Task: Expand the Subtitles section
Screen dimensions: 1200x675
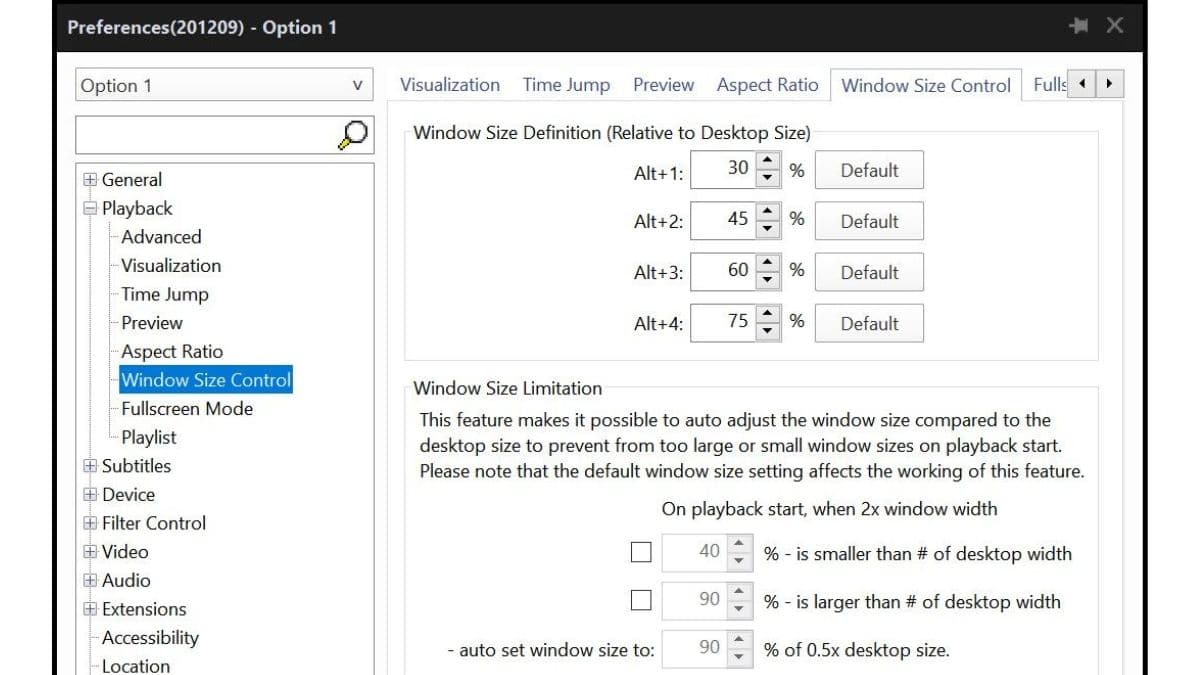Action: coord(90,465)
